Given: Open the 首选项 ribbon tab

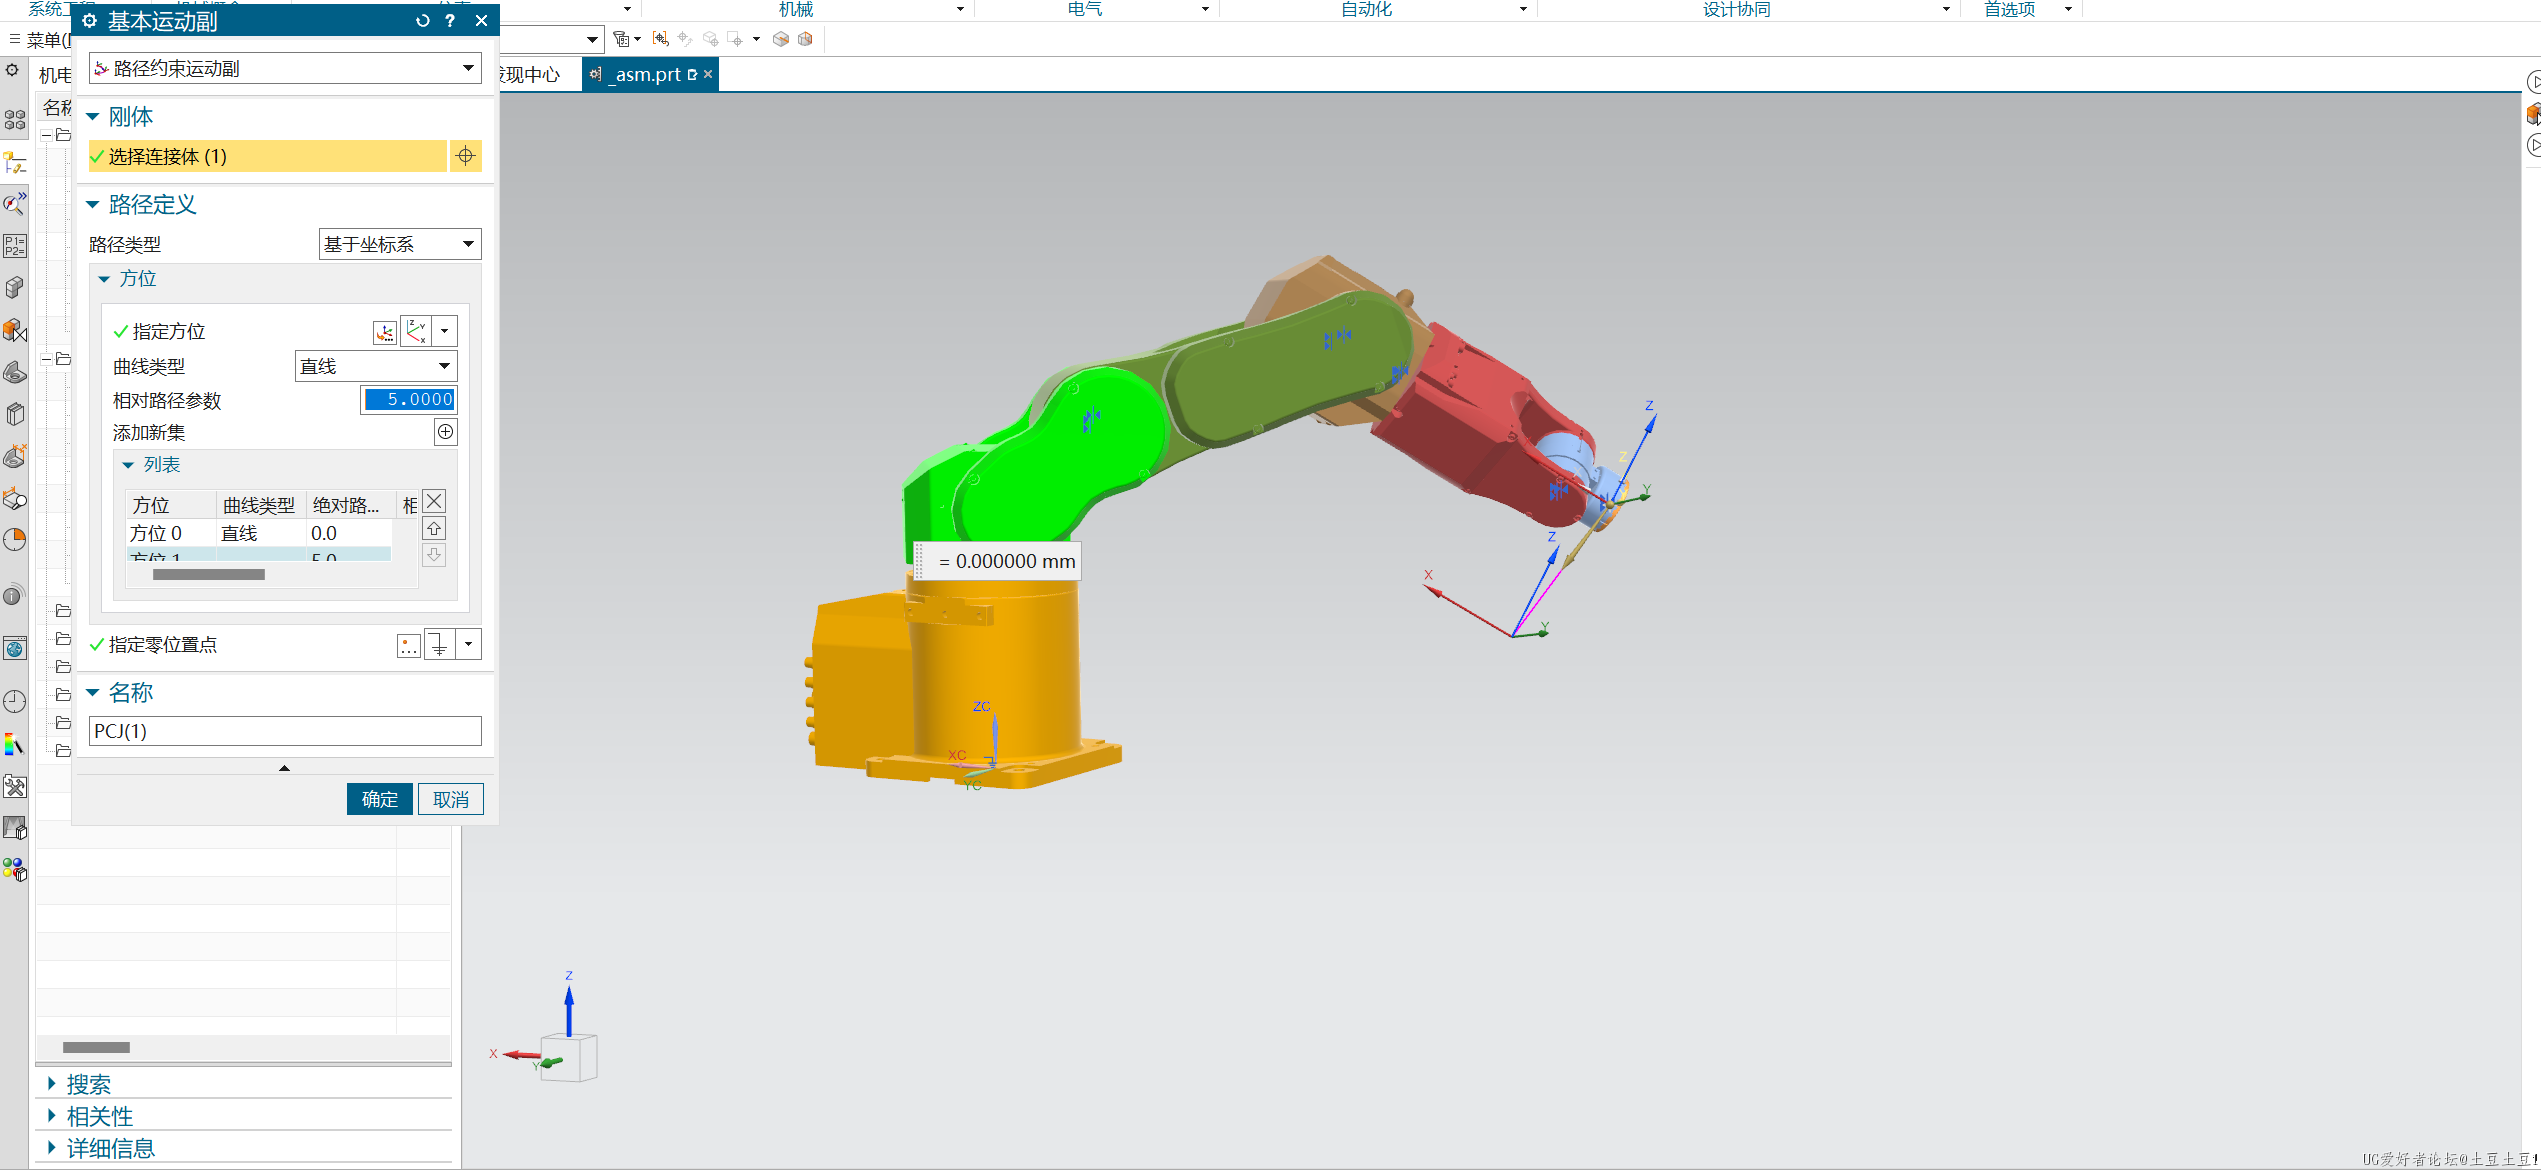Looking at the screenshot, I should (2010, 9).
